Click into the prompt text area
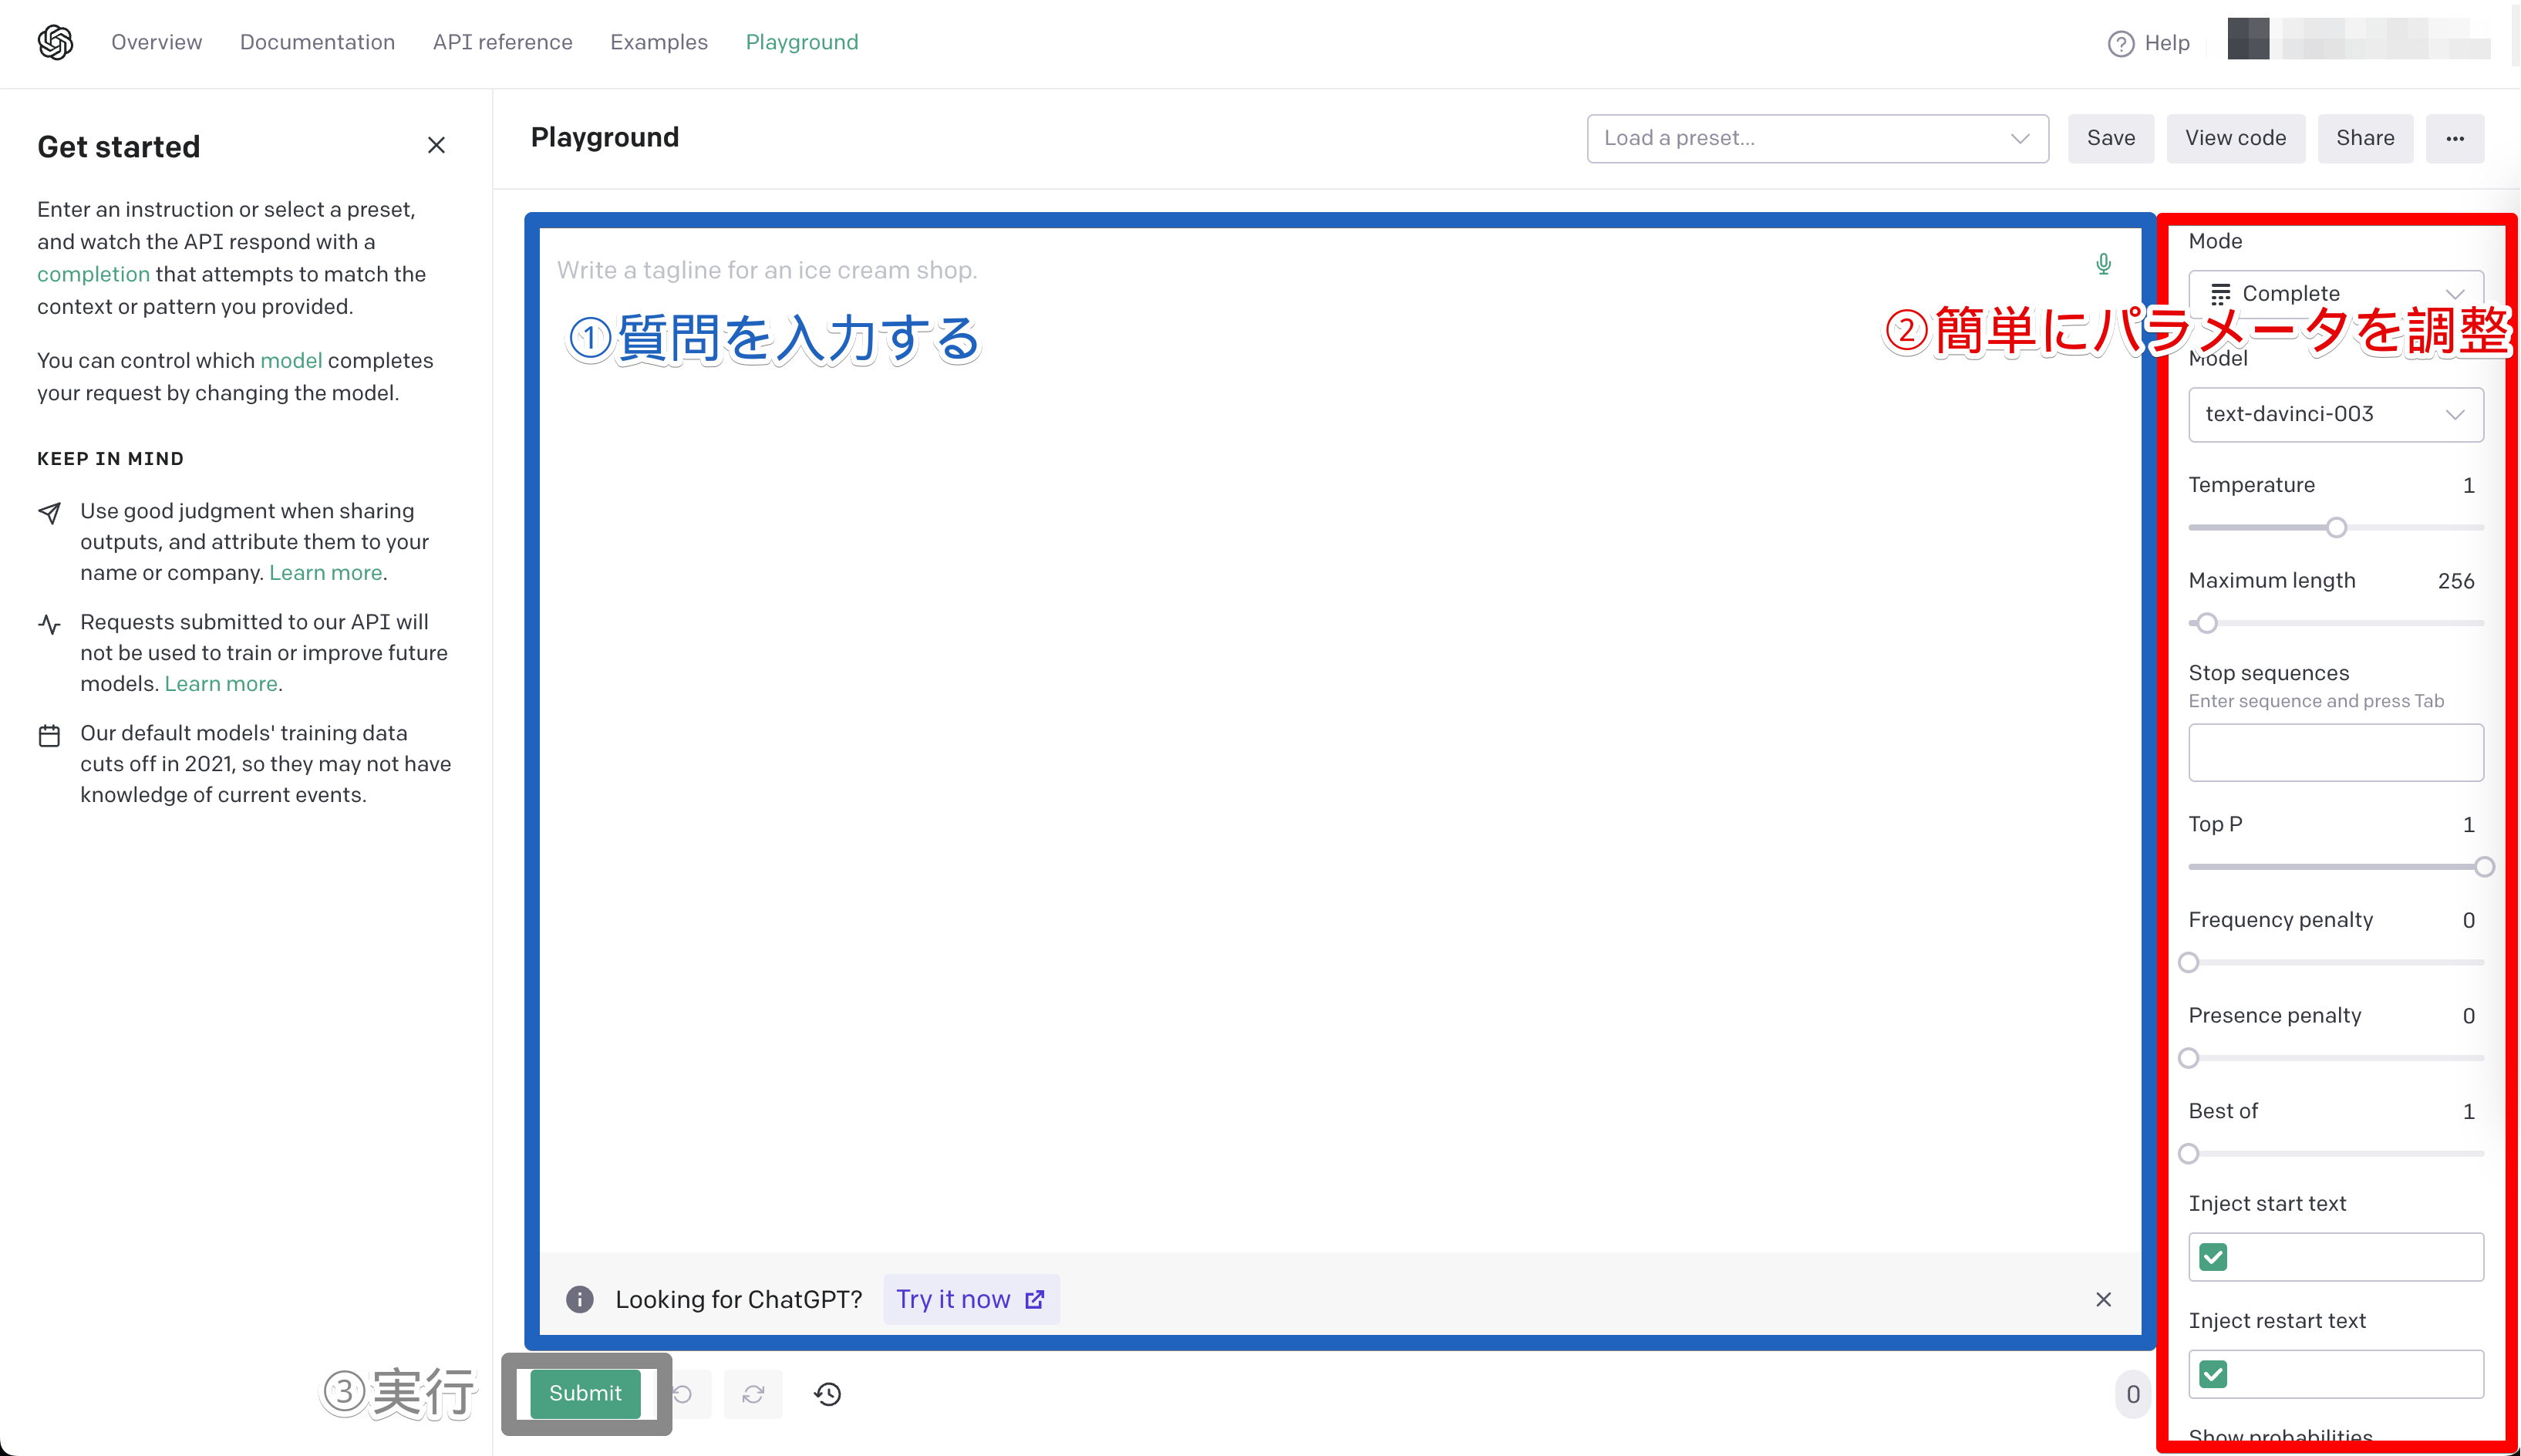Image resolution: width=2521 pixels, height=1456 pixels. pyautogui.click(x=1340, y=740)
